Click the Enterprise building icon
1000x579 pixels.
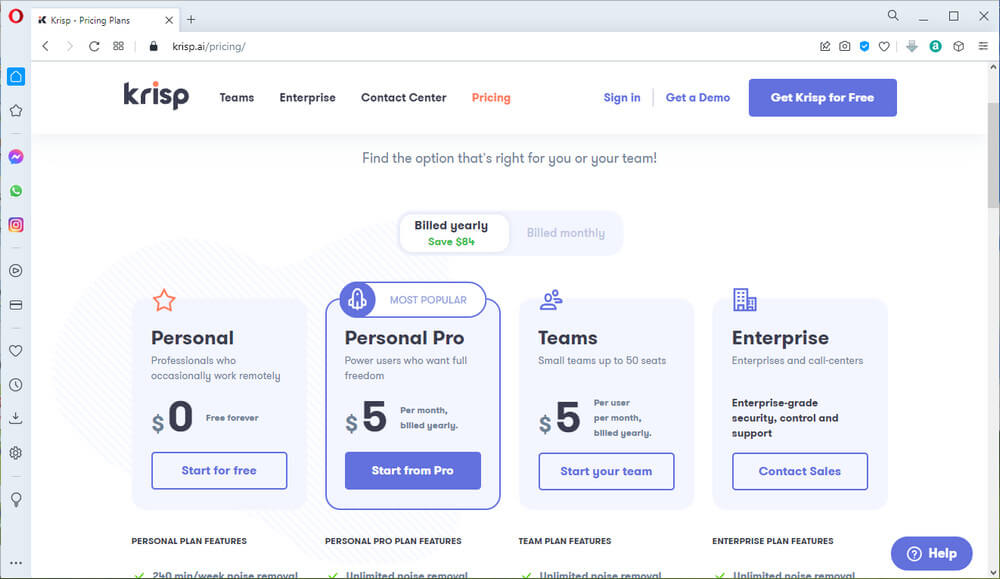click(x=744, y=299)
